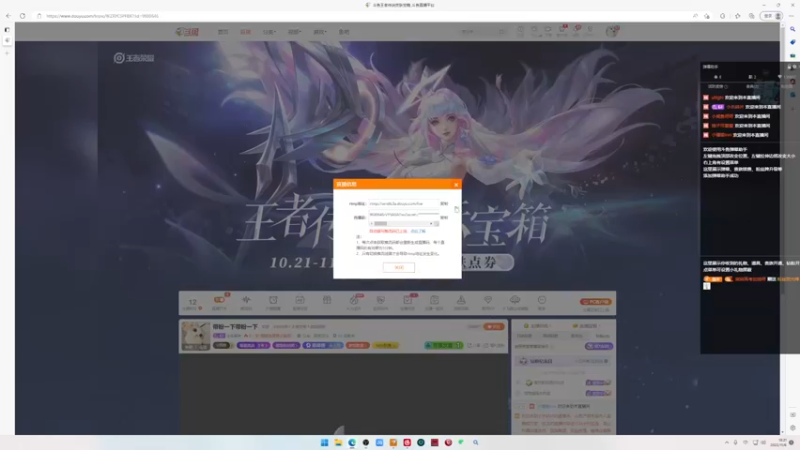Click the cloud icon in streamer toolbar

click(x=515, y=301)
